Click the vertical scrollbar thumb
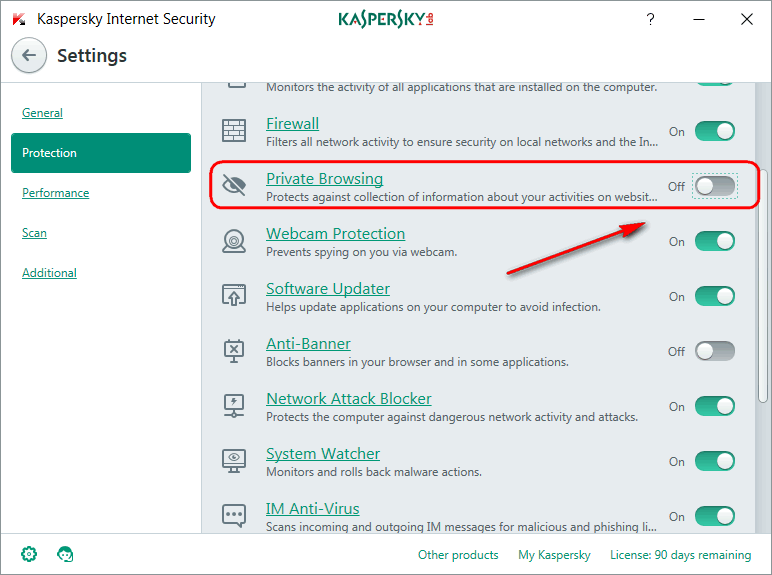Image resolution: width=772 pixels, height=575 pixels. coord(763,286)
